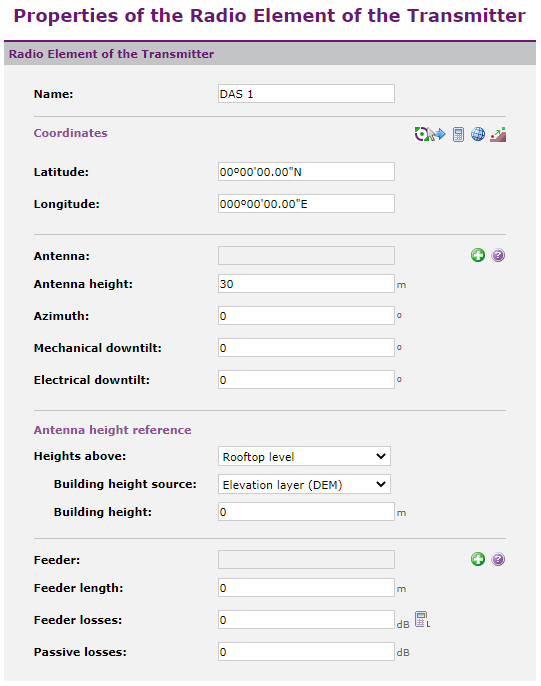Click purple help icon beside Antenna
The height and width of the screenshot is (686, 541).
(498, 255)
